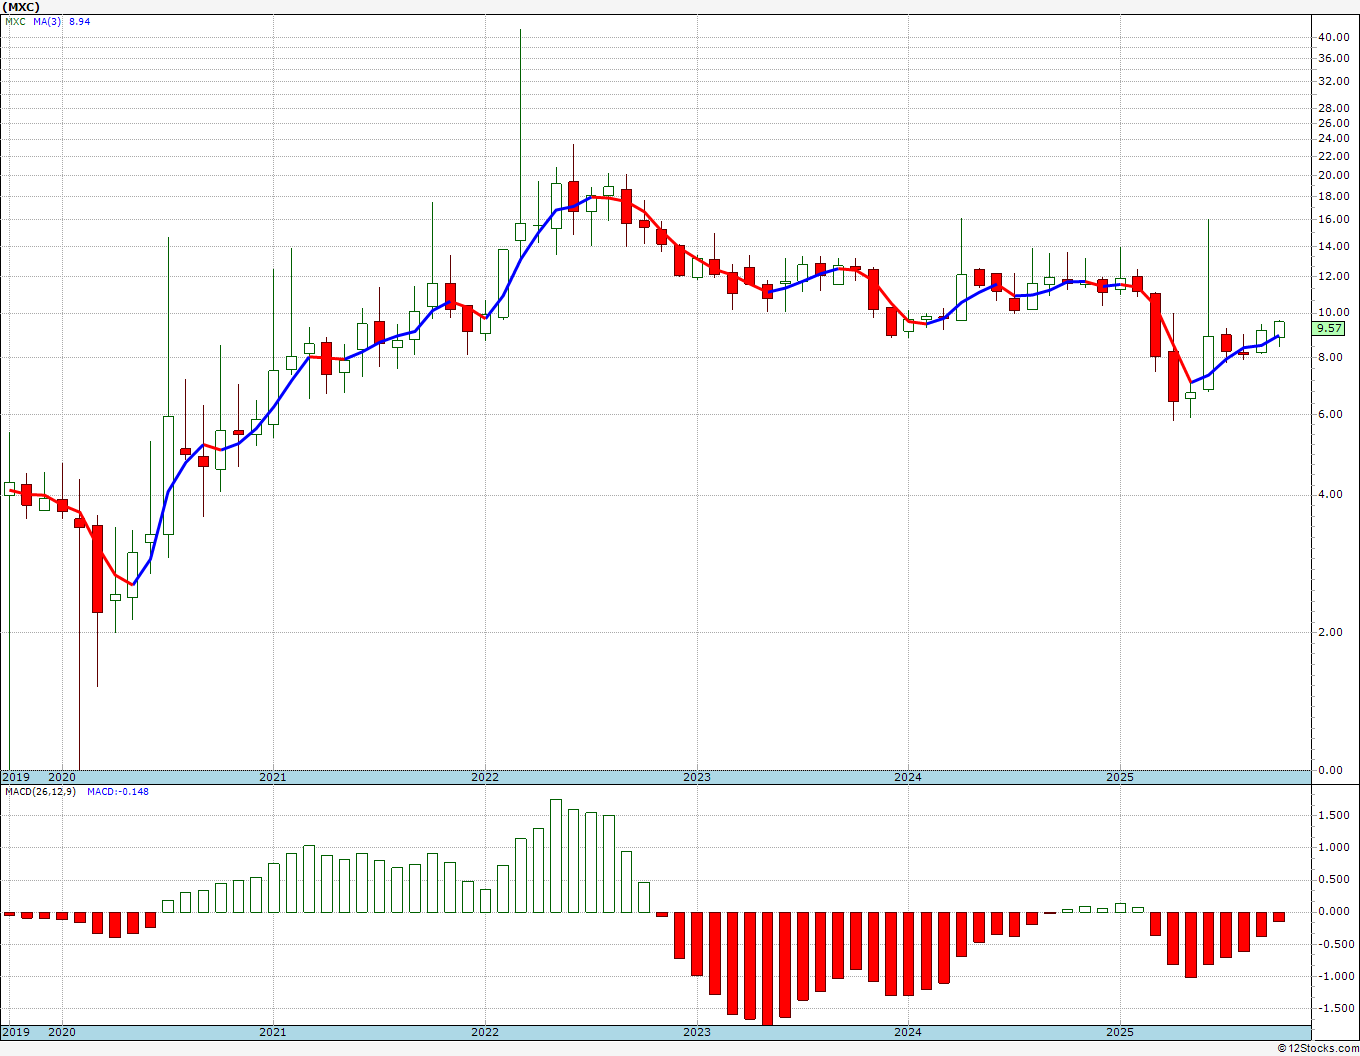The height and width of the screenshot is (1056, 1360).
Task: Click the 2021 marker on price timeline
Action: [273, 777]
